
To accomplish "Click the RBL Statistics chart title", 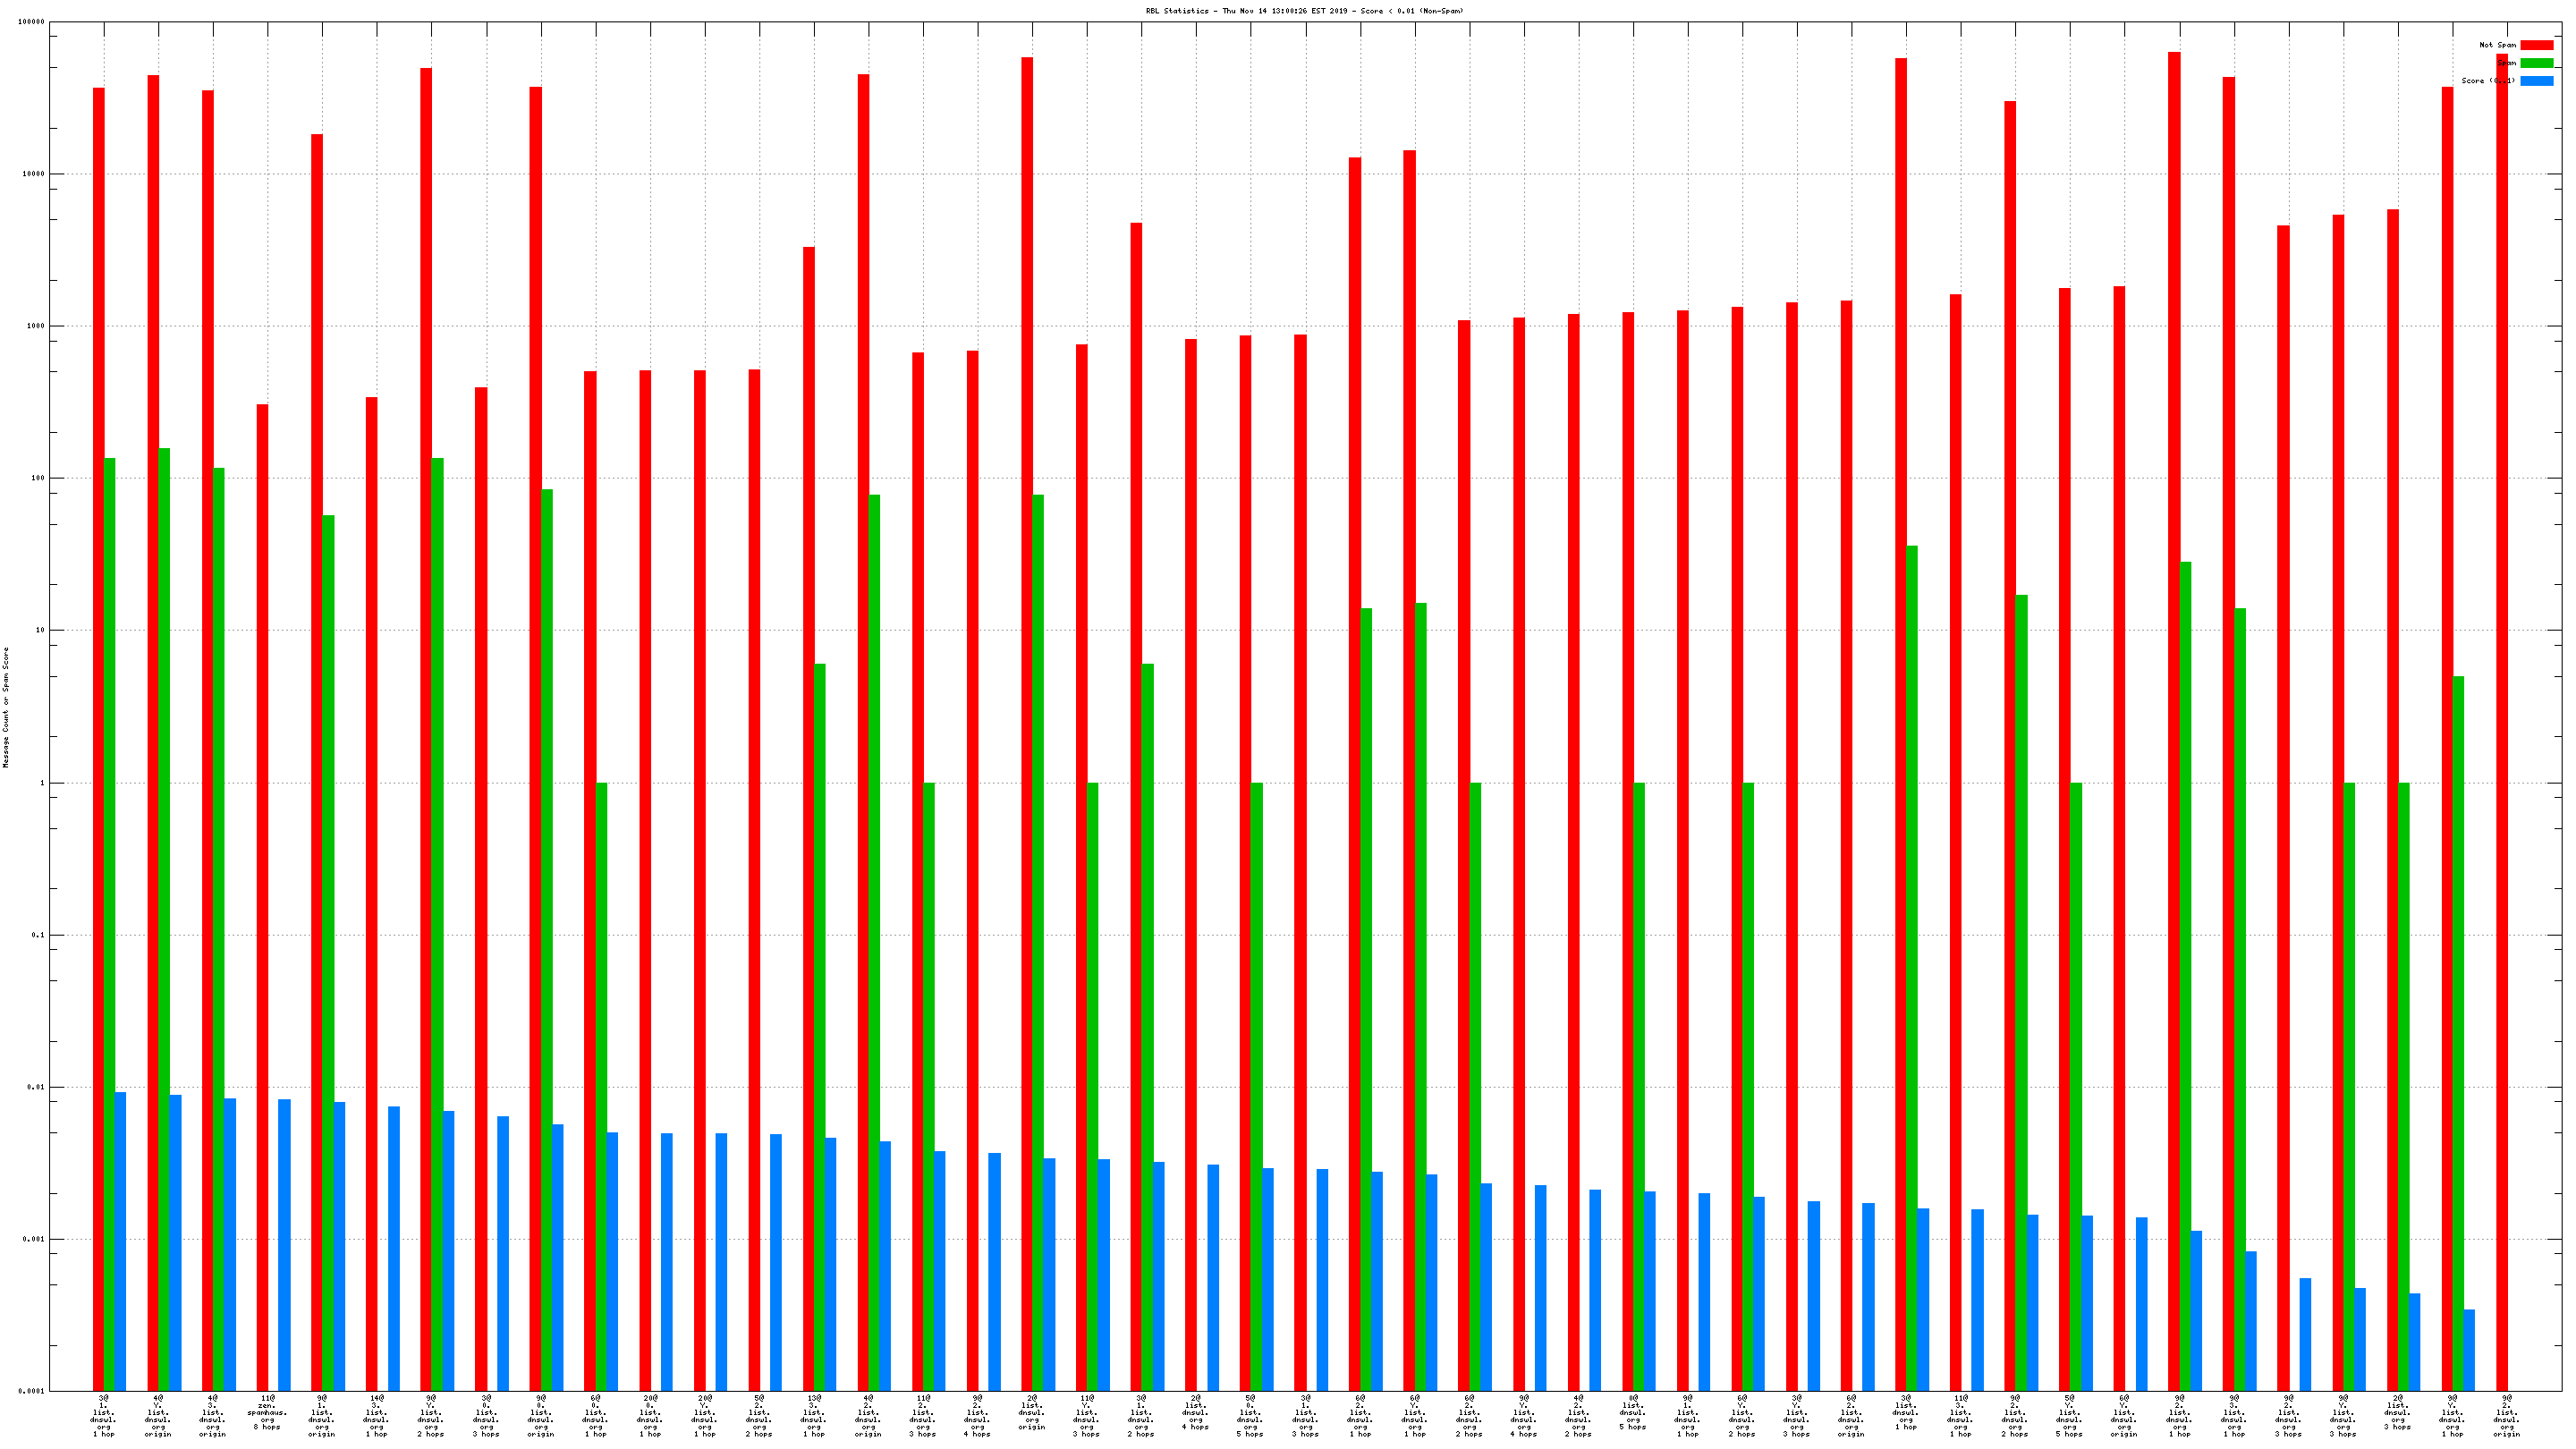I will point(1304,11).
